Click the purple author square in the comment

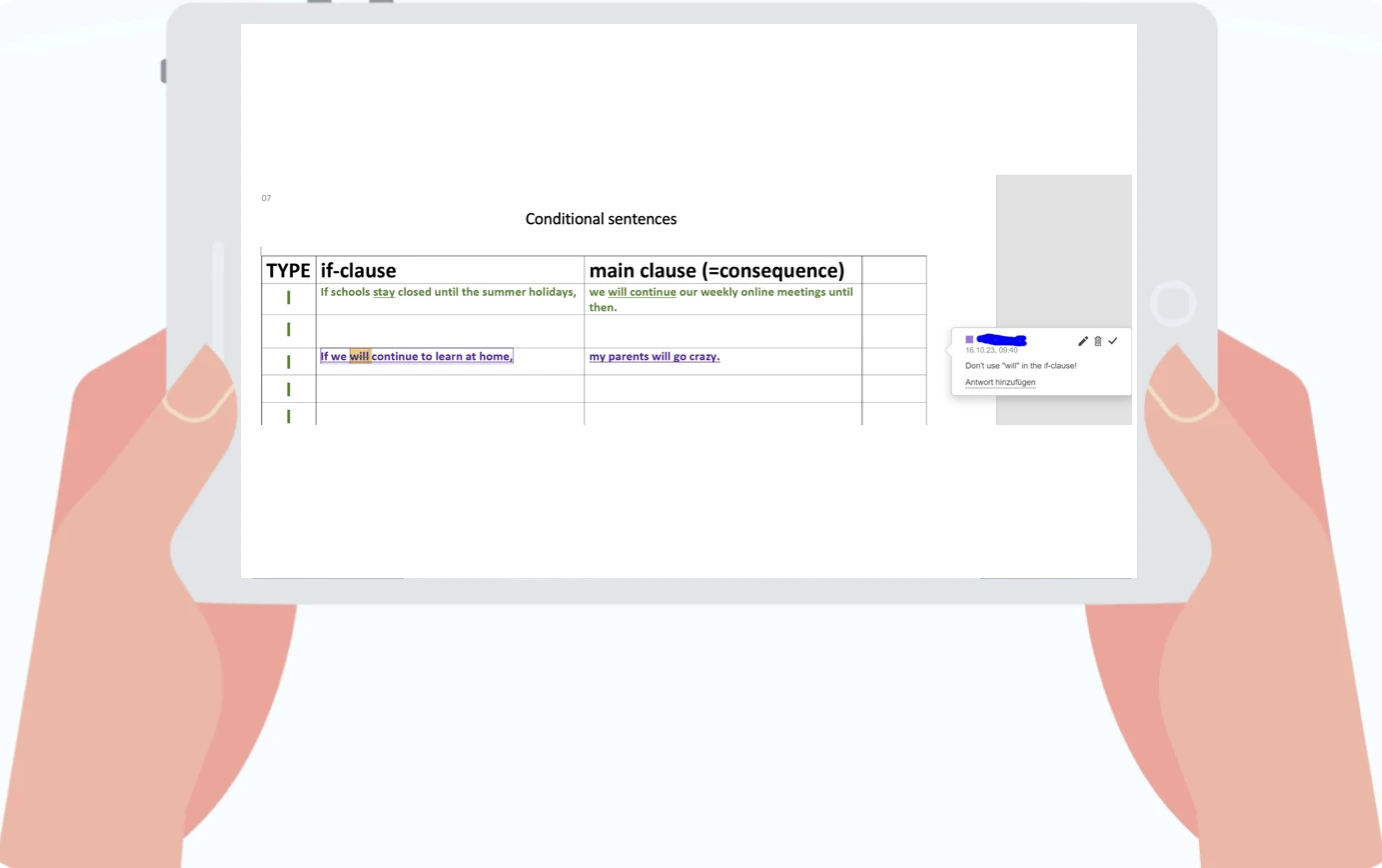(969, 340)
